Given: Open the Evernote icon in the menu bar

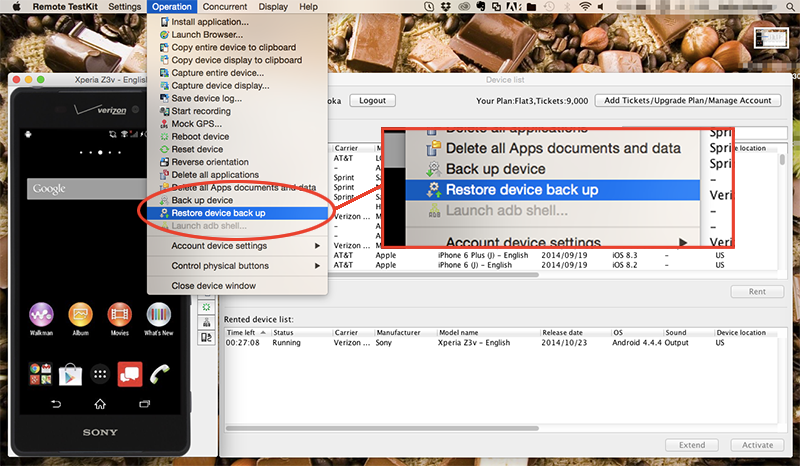Looking at the screenshot, I should [x=480, y=7].
